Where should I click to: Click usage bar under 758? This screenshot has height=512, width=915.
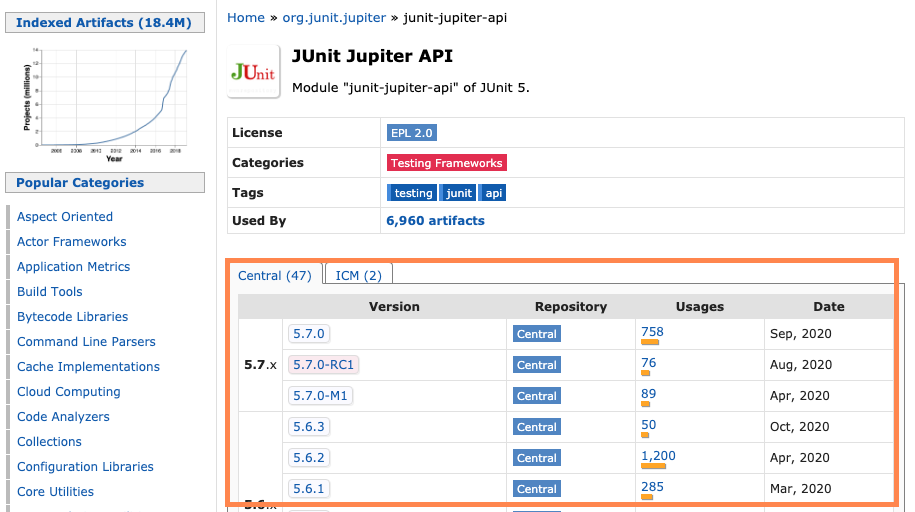click(x=650, y=342)
